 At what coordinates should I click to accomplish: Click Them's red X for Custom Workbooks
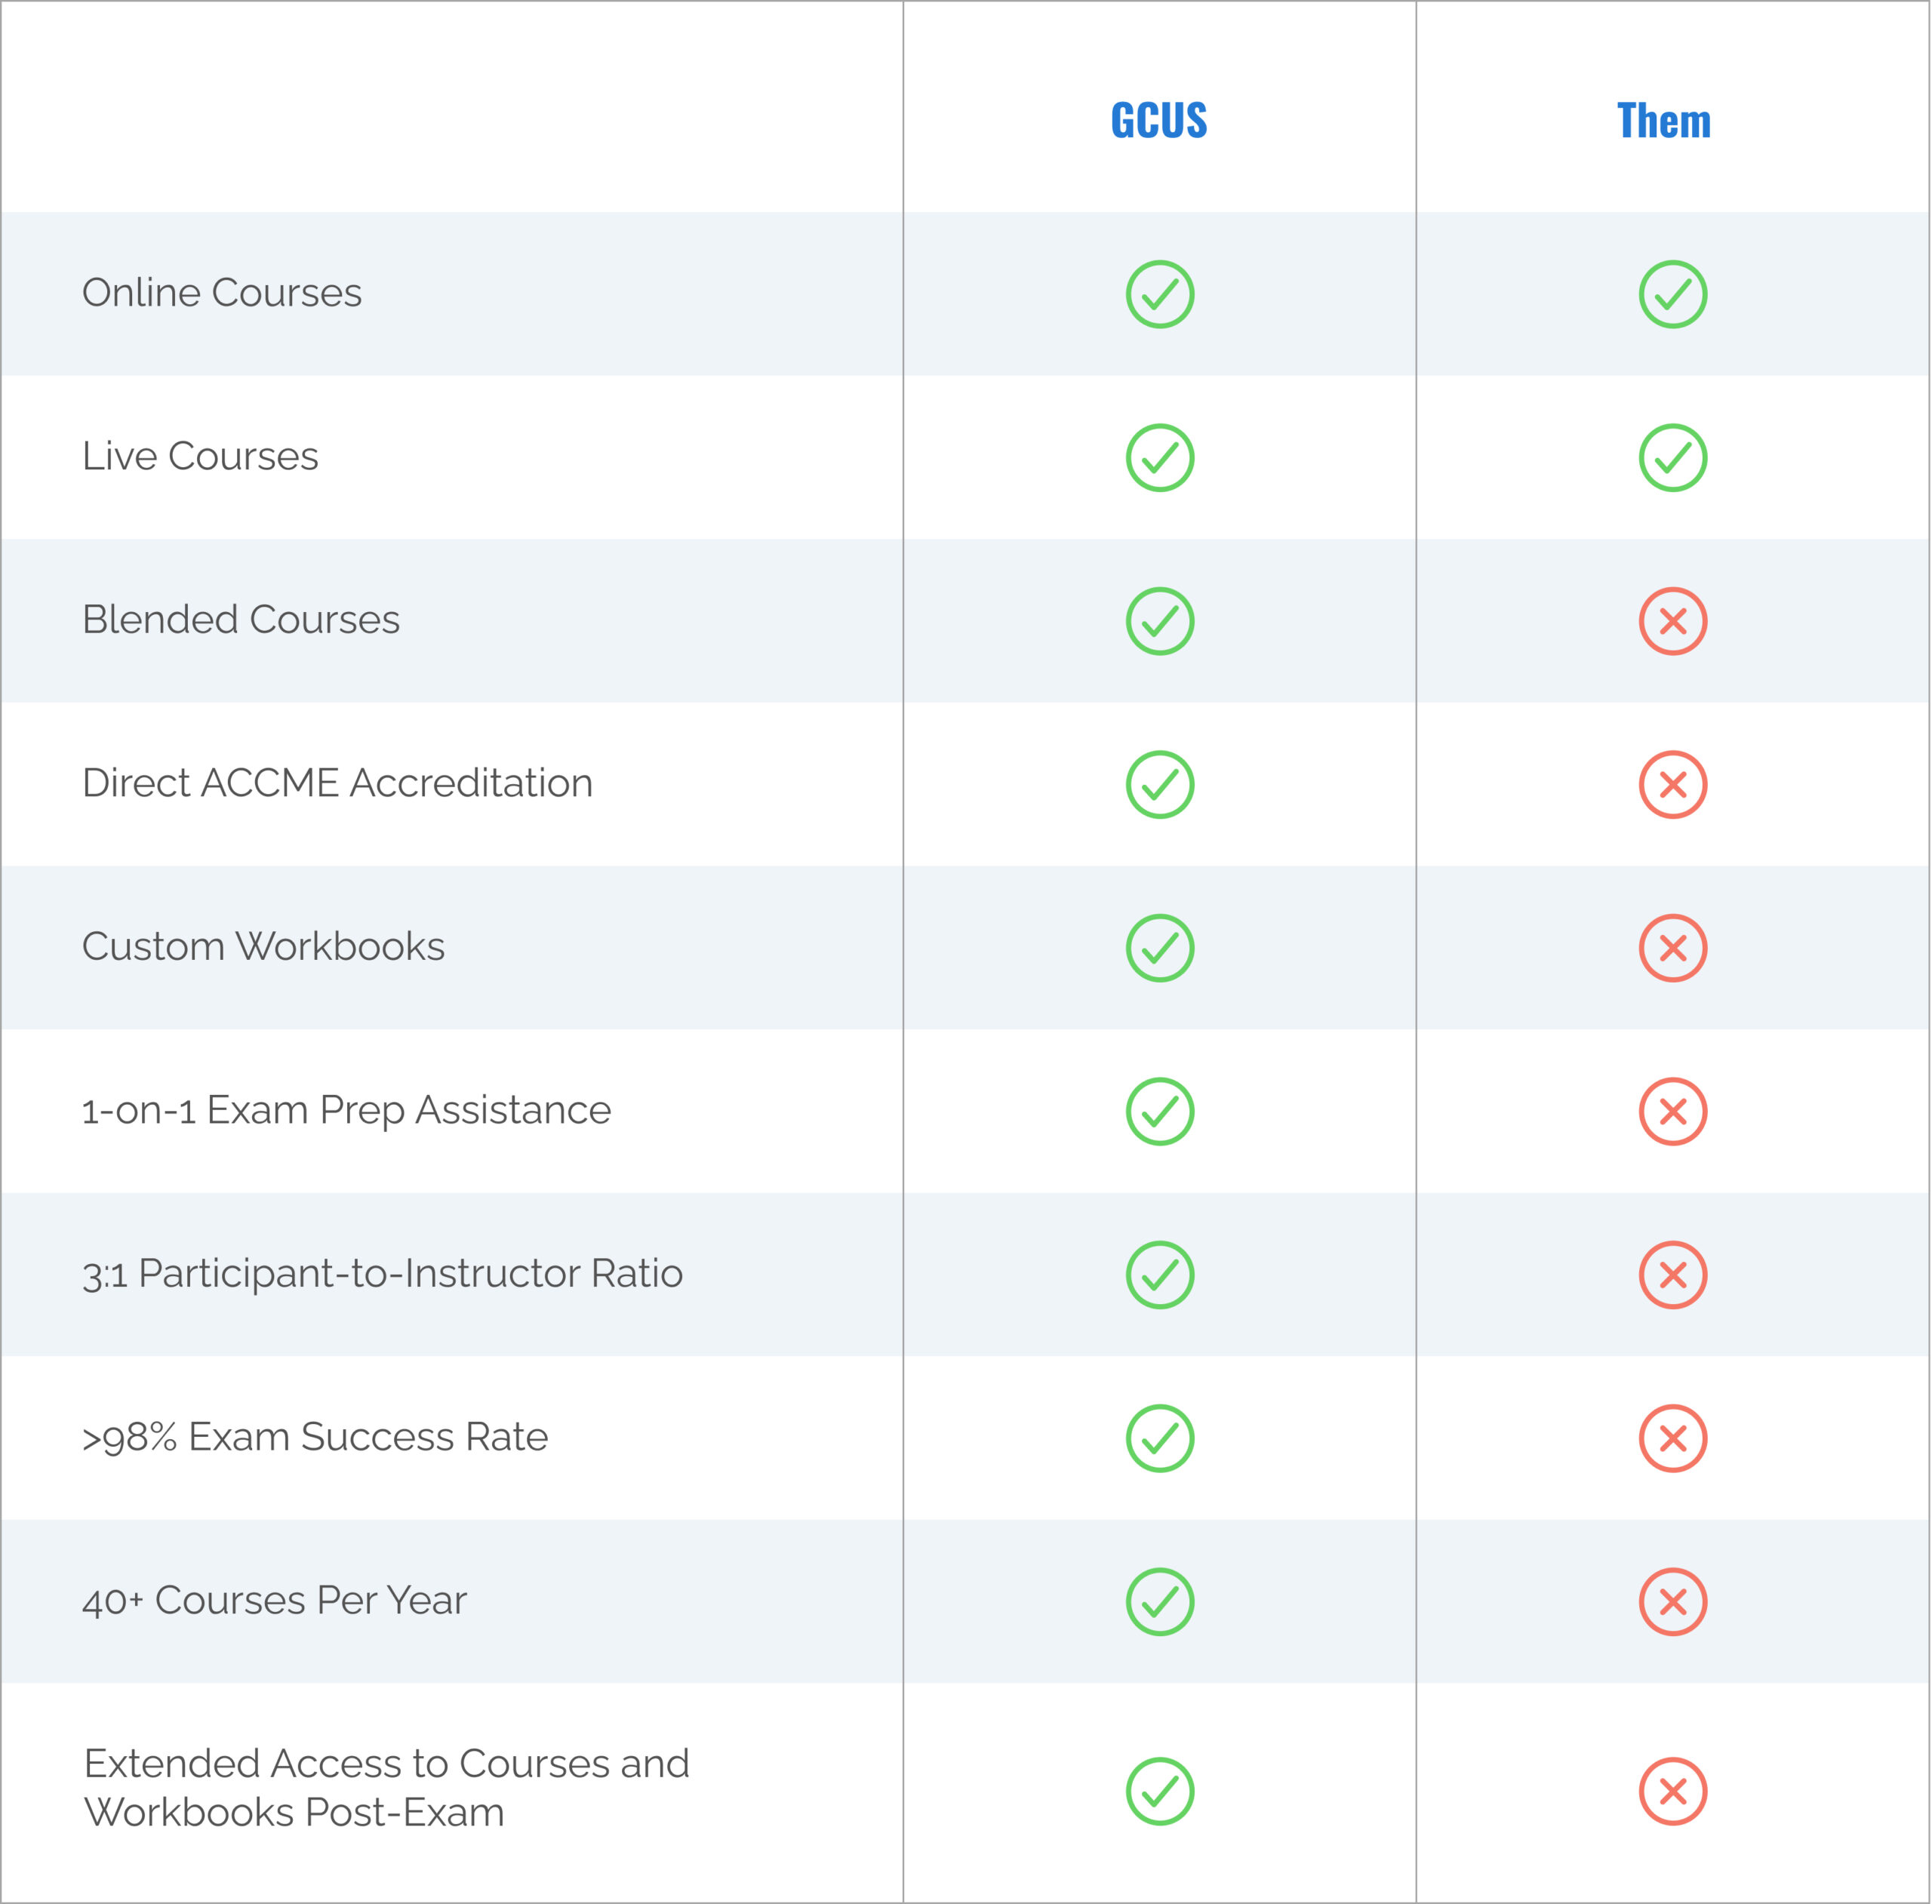[x=1673, y=948]
